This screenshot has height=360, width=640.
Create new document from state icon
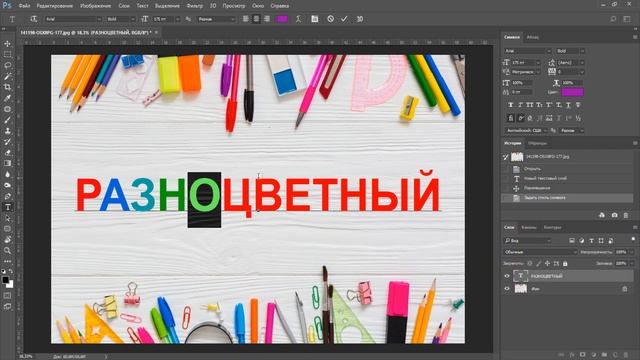pos(602,215)
